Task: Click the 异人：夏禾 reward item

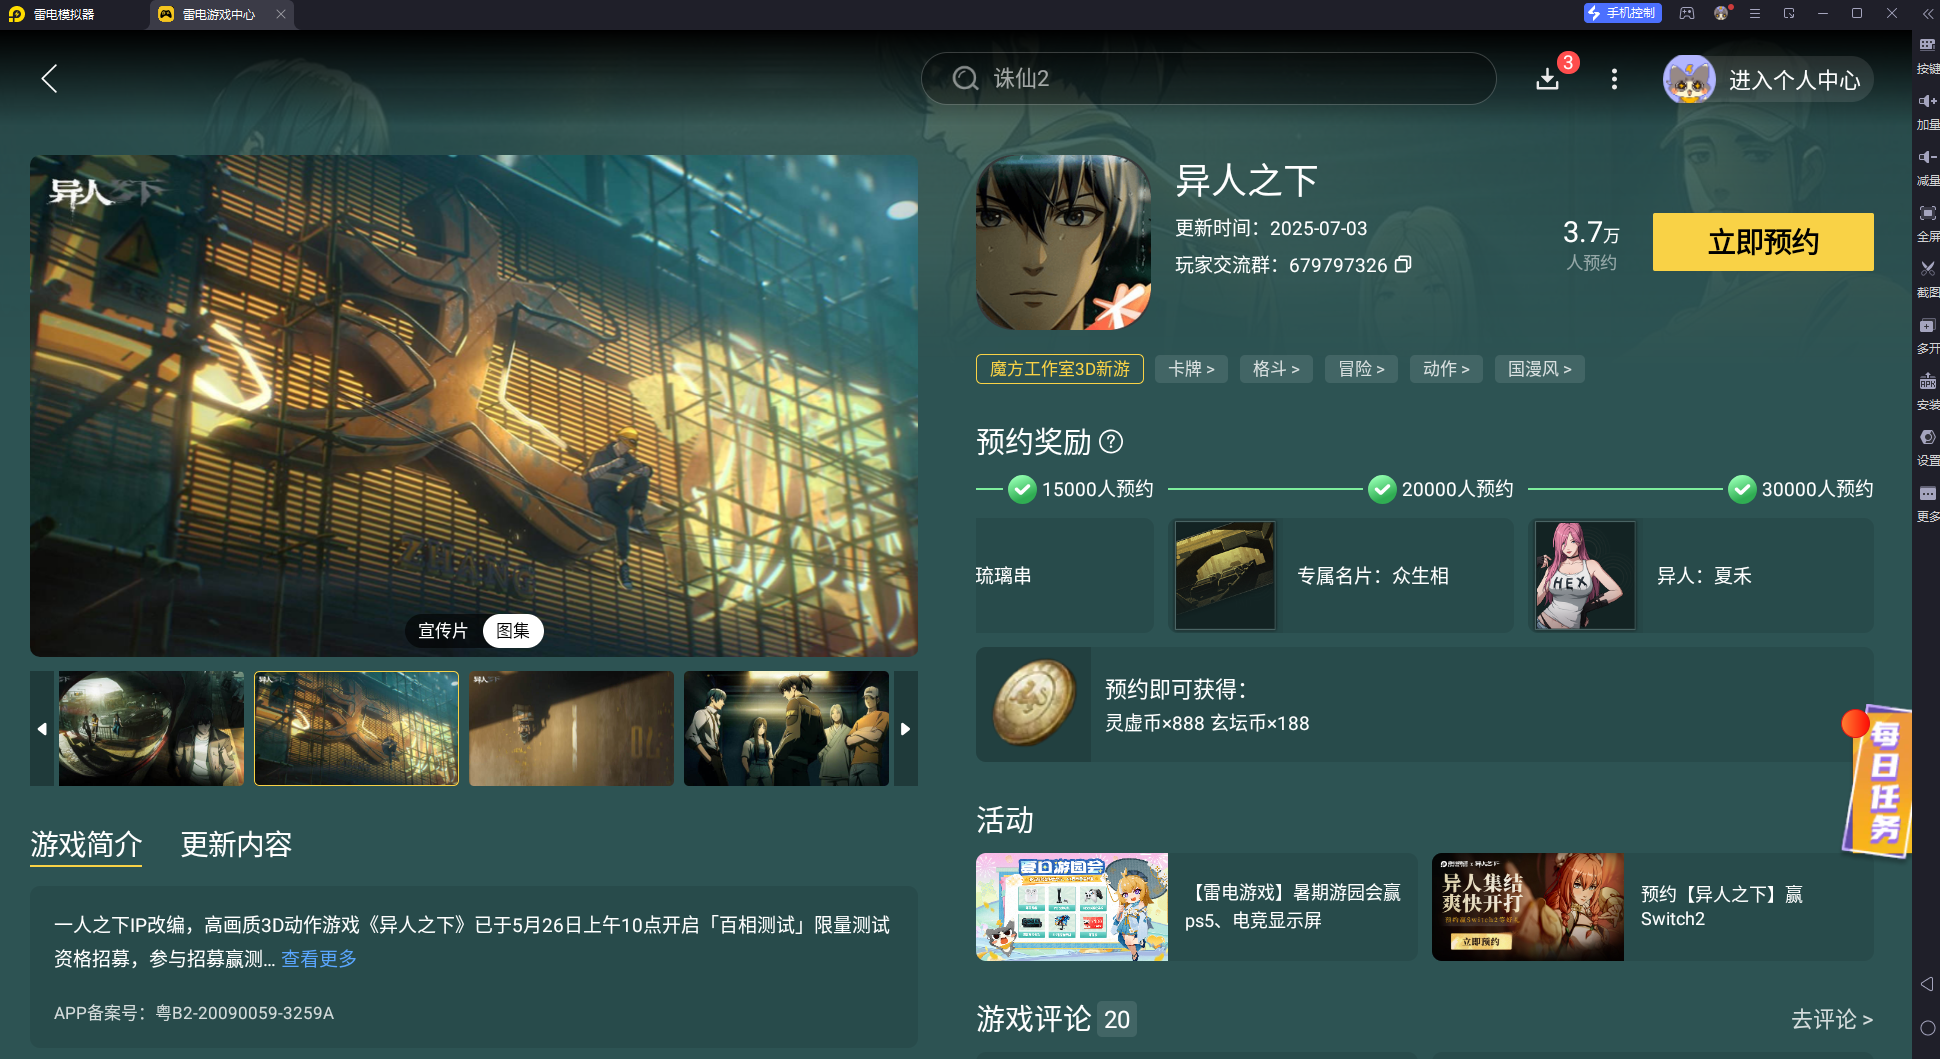Action: click(1701, 575)
